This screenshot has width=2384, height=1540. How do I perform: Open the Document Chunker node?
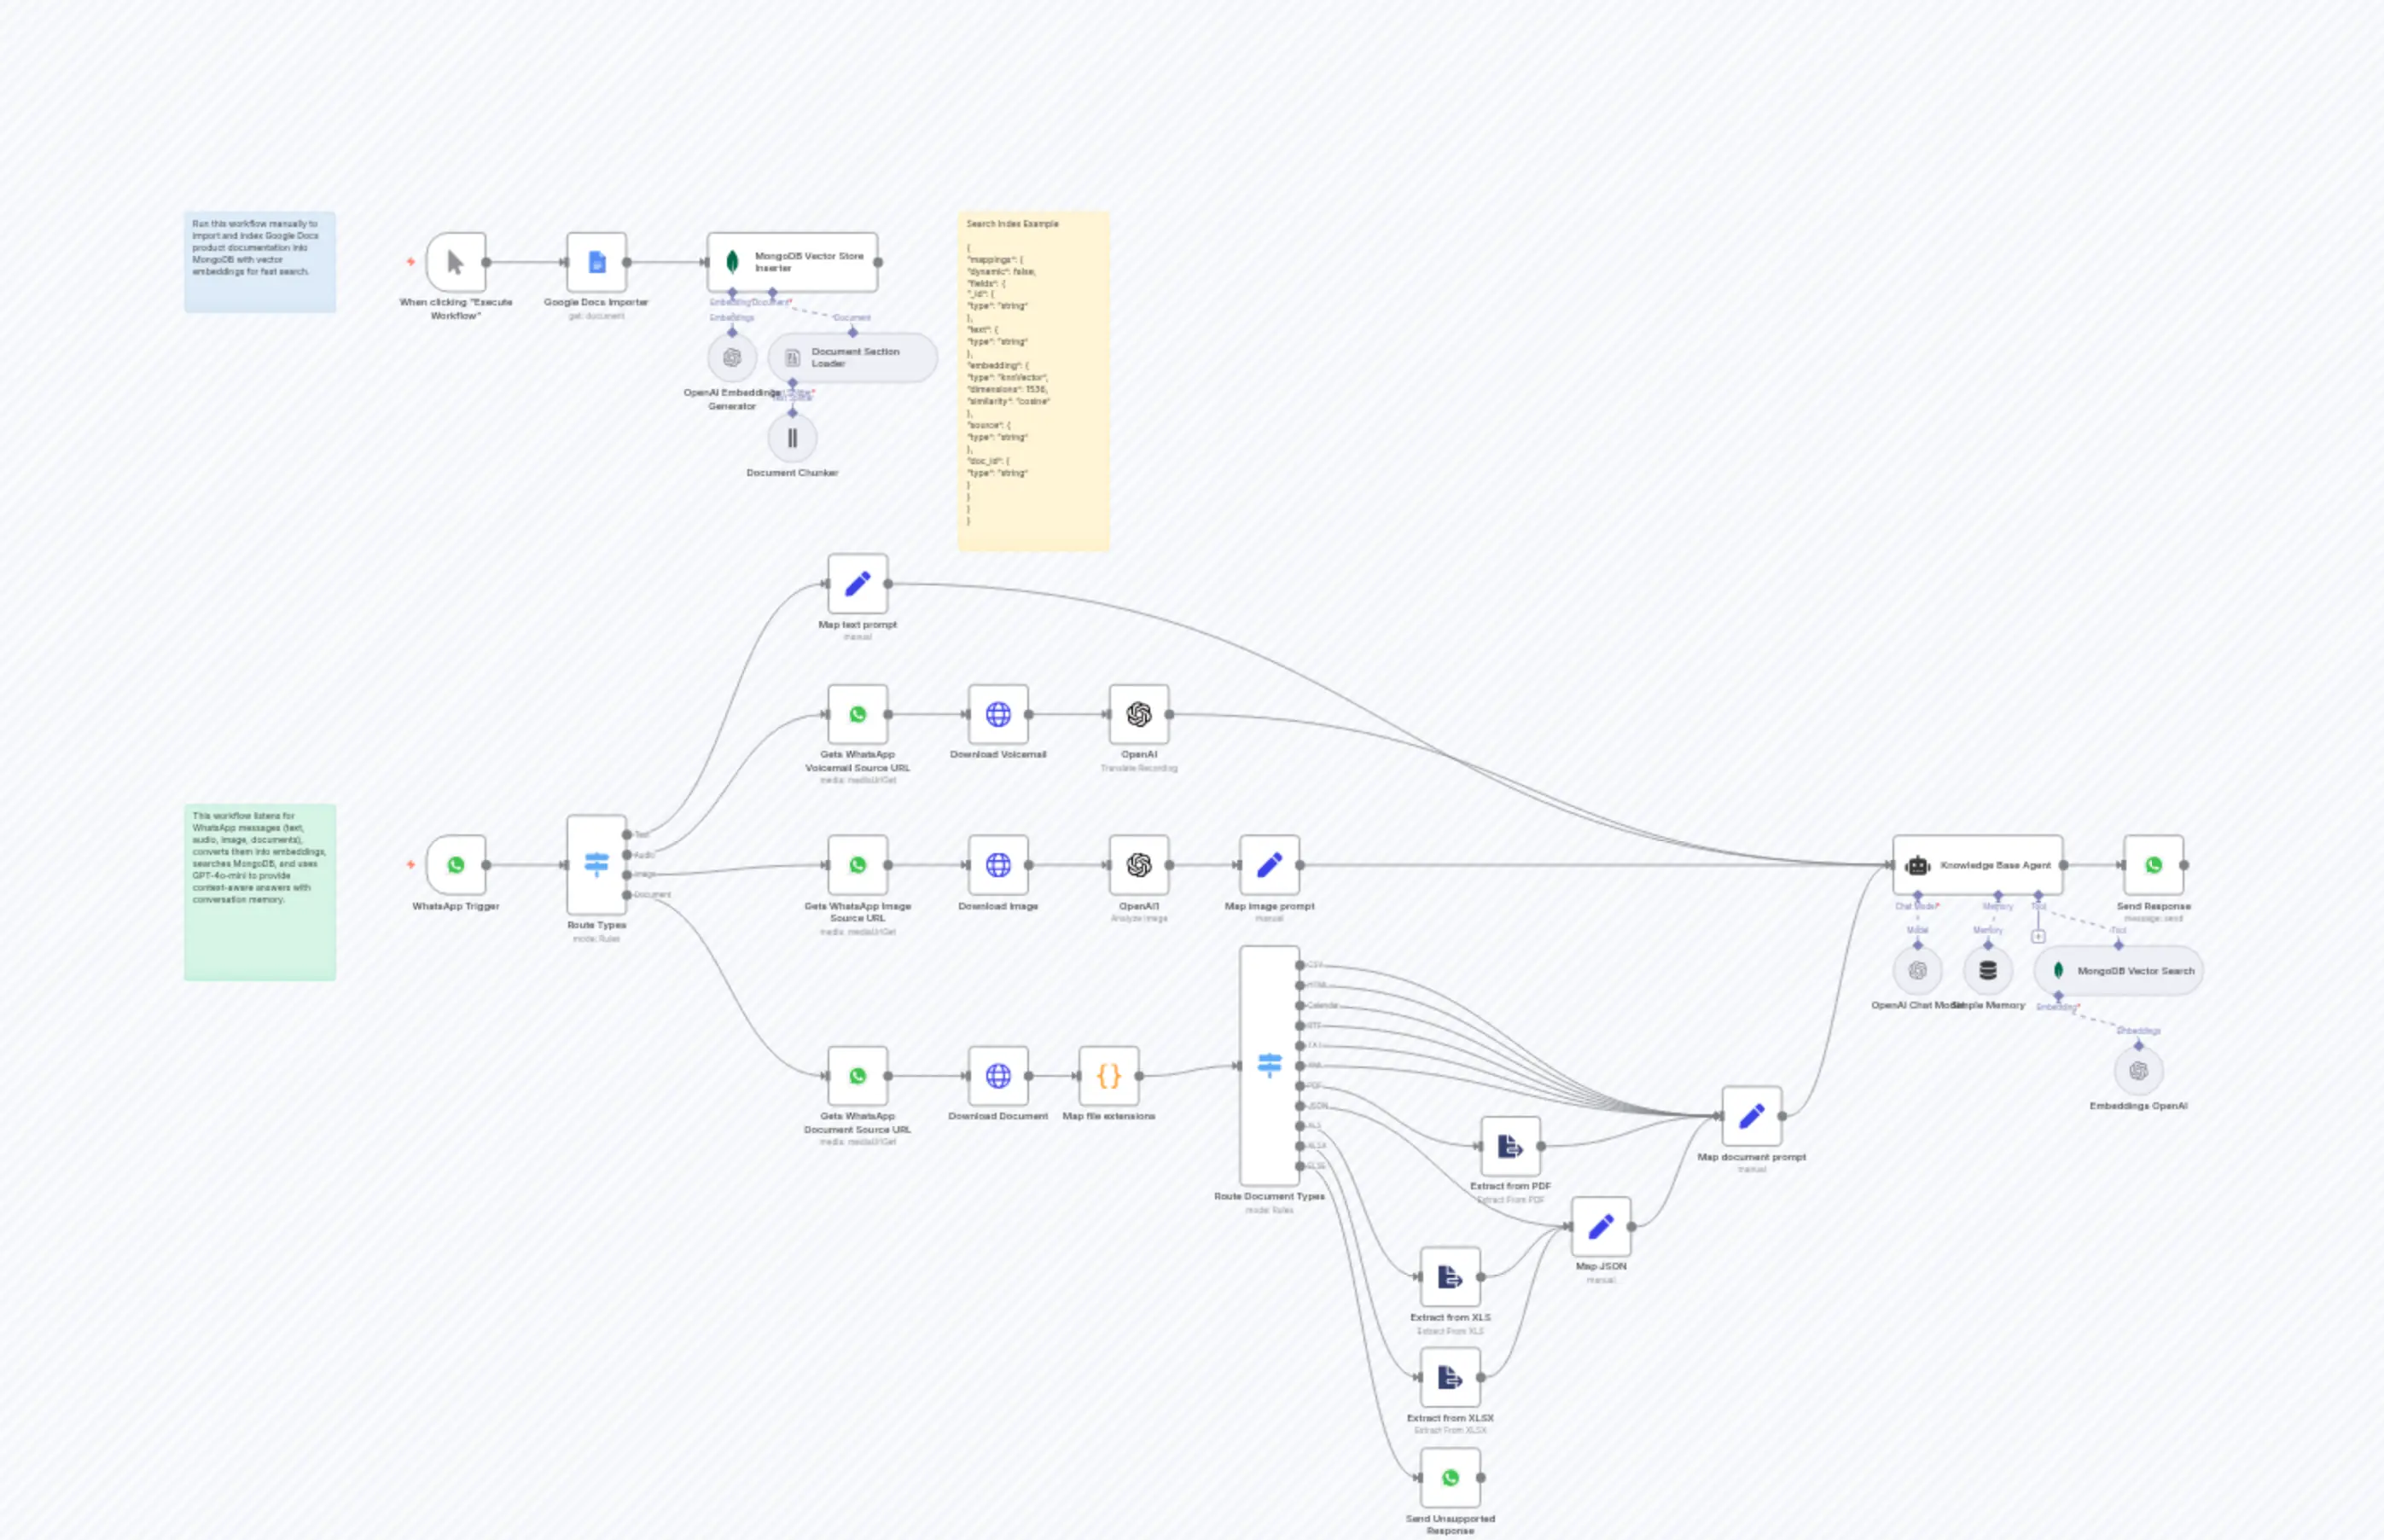tap(791, 437)
